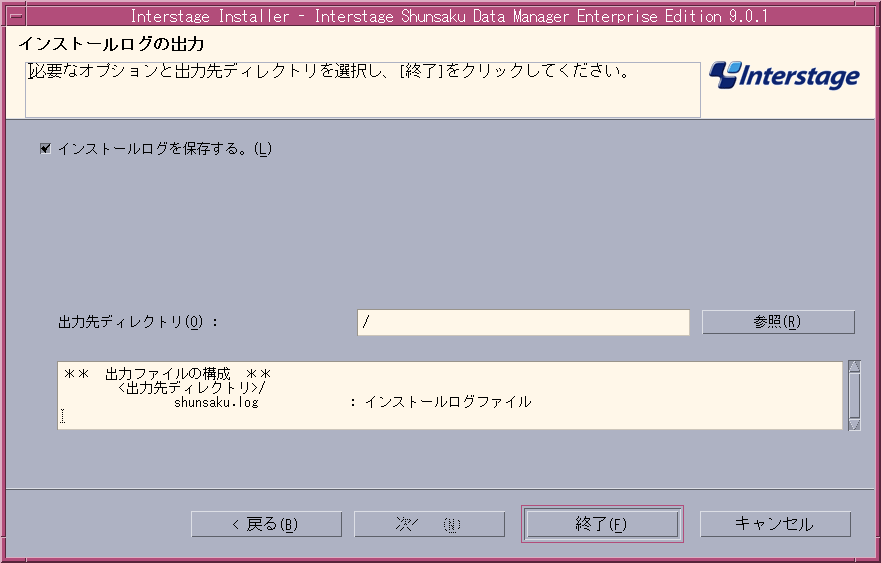Go back with the 戻る(B) button
Screen dimensions: 881x563
tap(266, 524)
